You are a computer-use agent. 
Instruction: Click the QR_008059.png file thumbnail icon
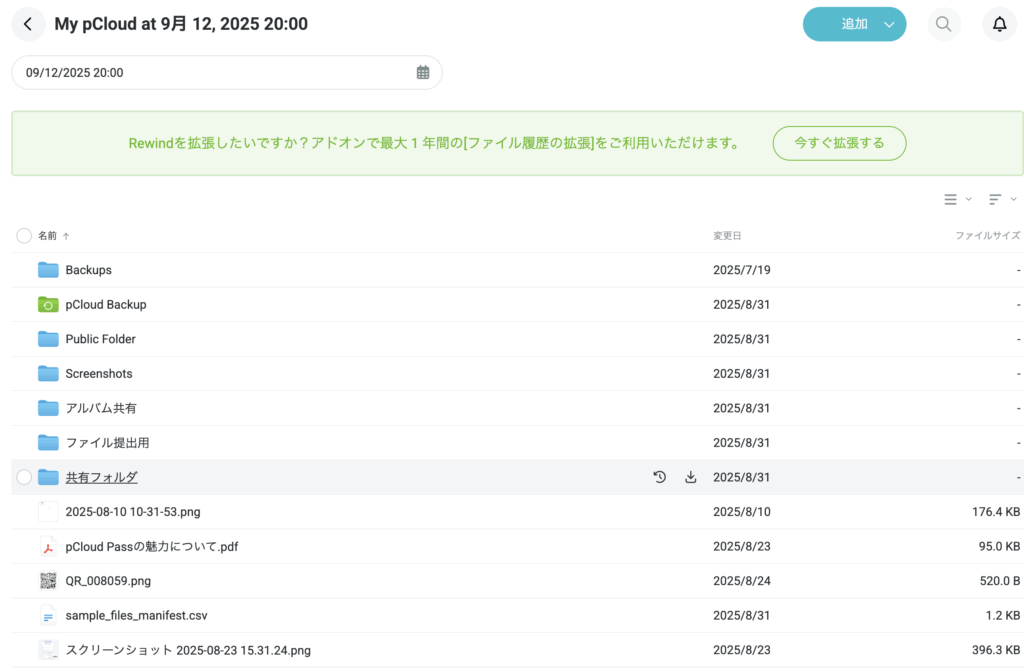point(47,580)
